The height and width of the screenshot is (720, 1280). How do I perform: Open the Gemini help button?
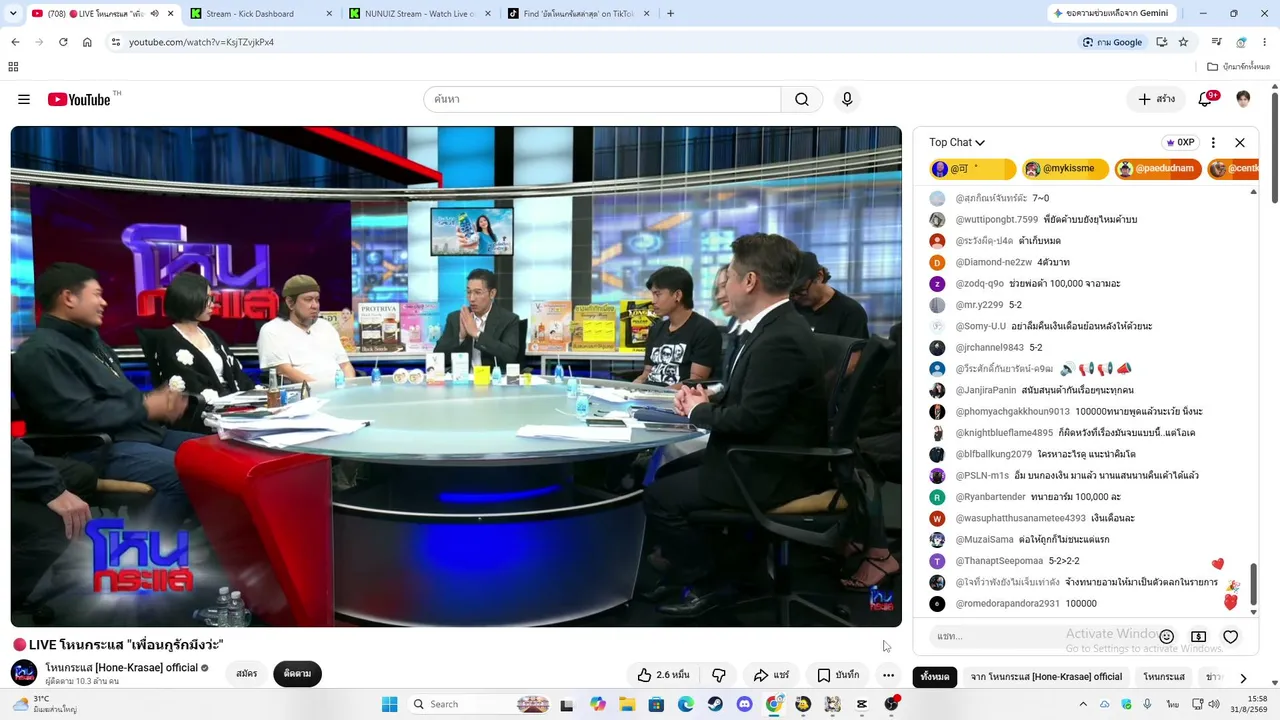point(1111,14)
